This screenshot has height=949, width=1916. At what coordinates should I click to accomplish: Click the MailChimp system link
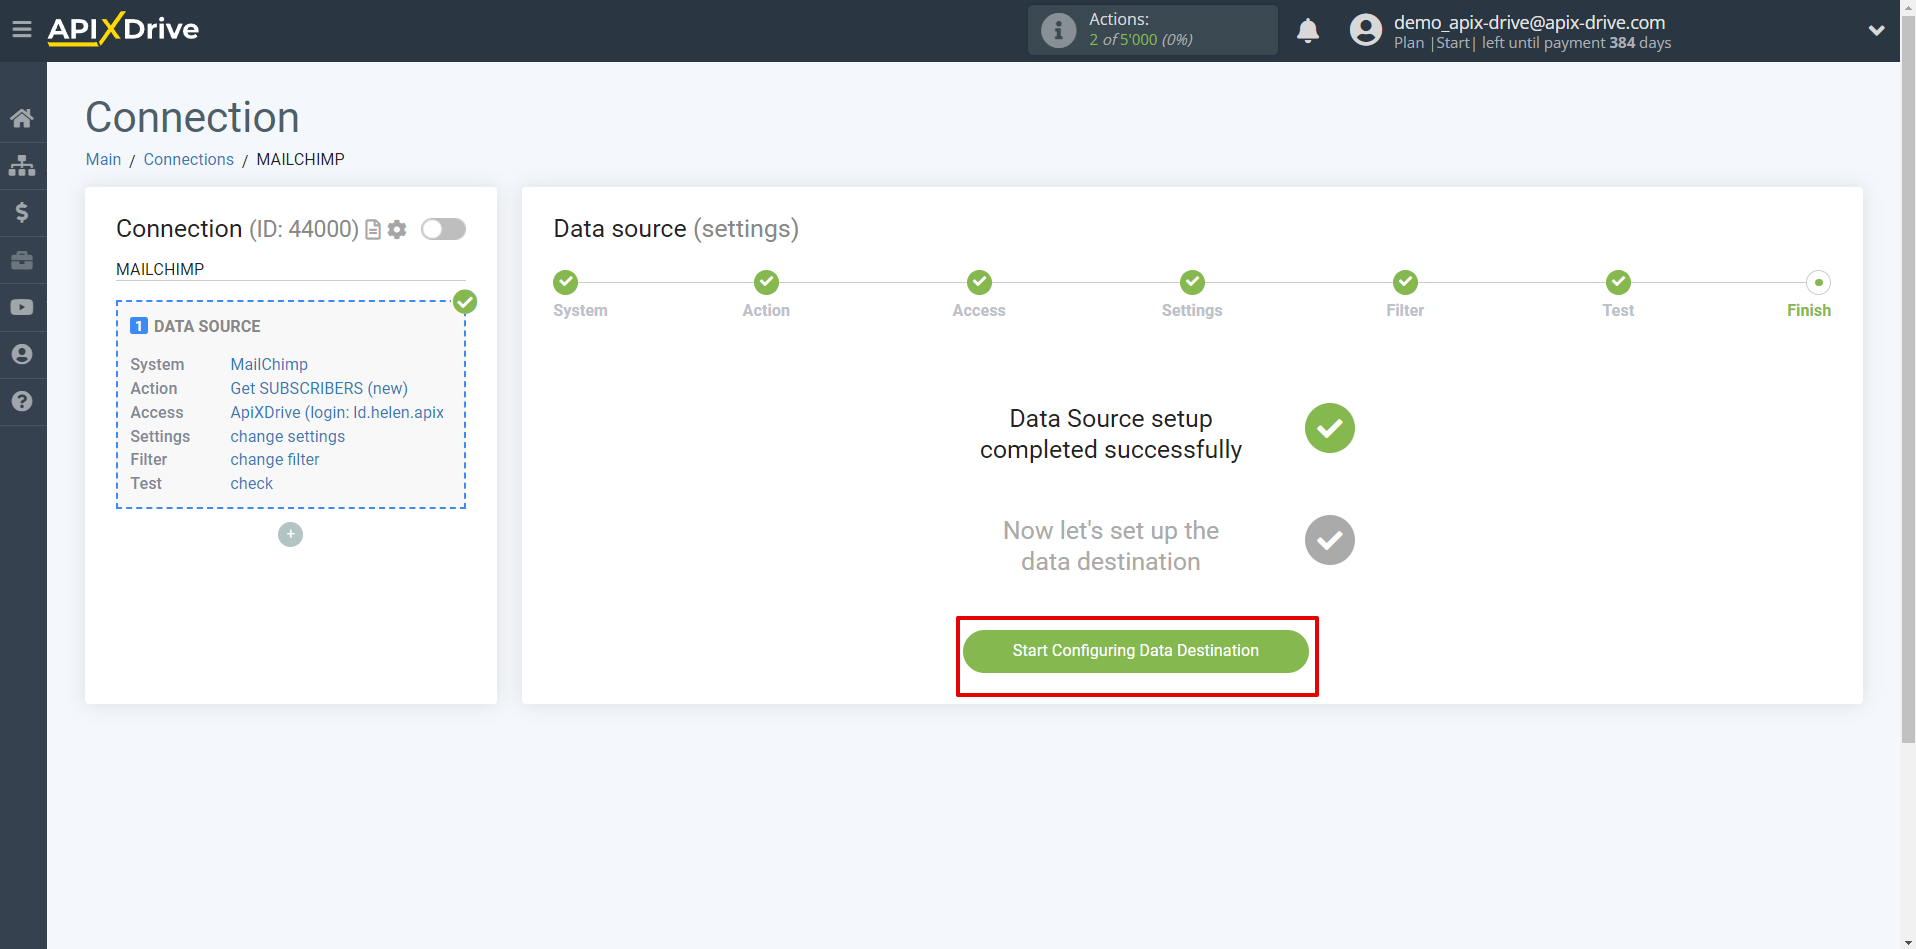tap(269, 364)
